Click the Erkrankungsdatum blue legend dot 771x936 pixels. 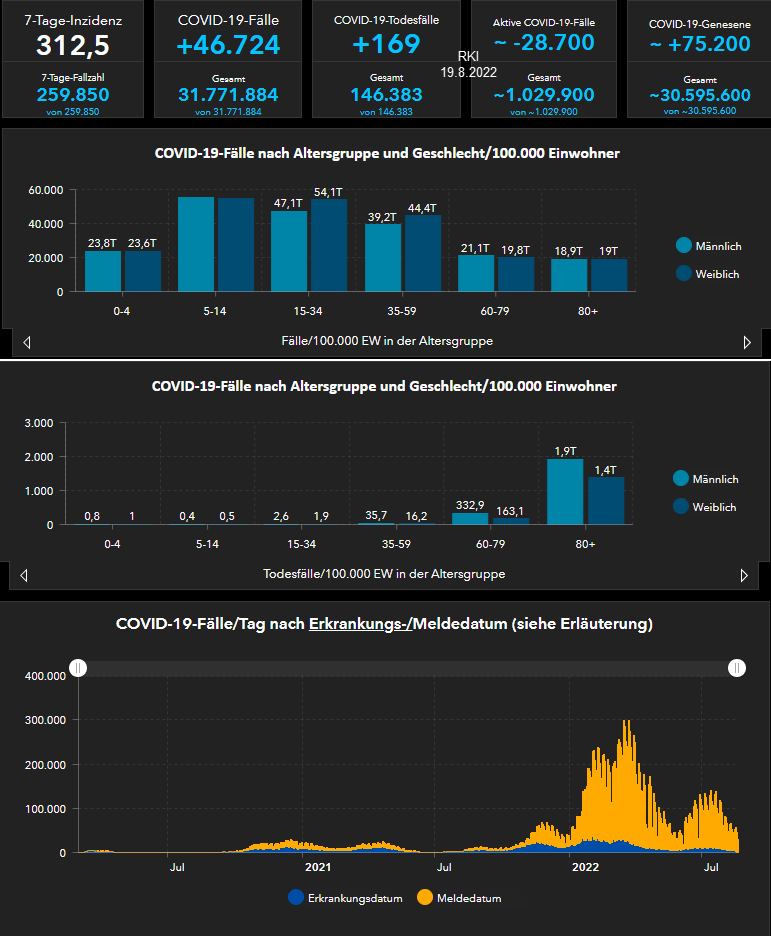(x=295, y=897)
